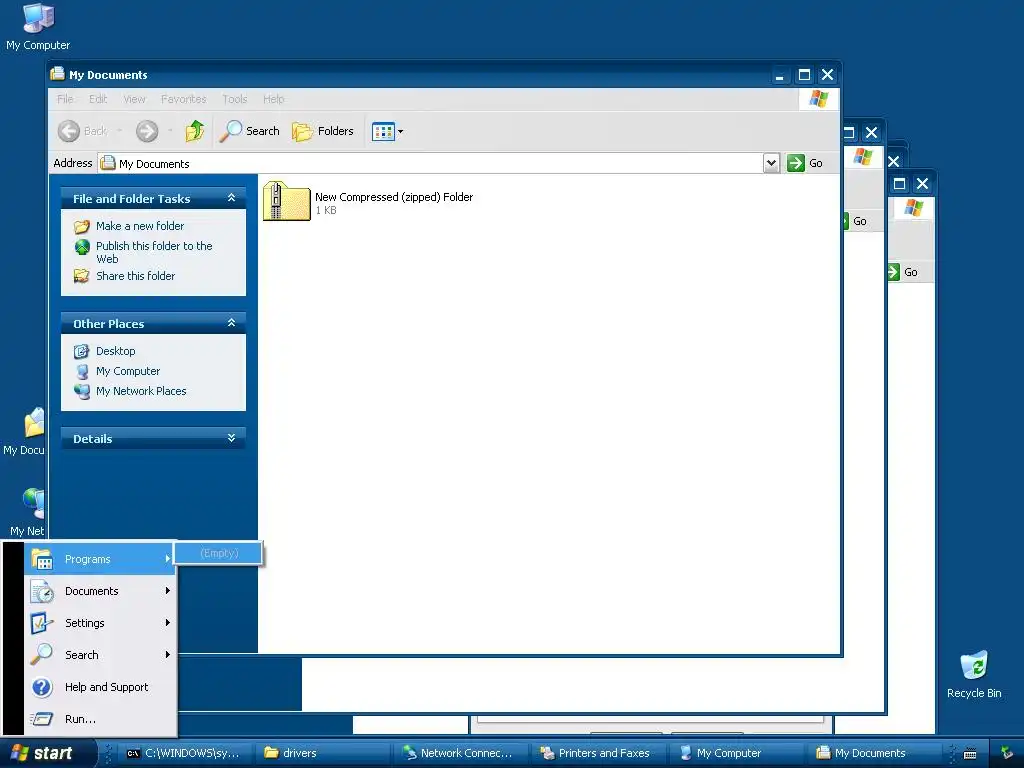Click the Publish to Web globe icon

coord(82,247)
